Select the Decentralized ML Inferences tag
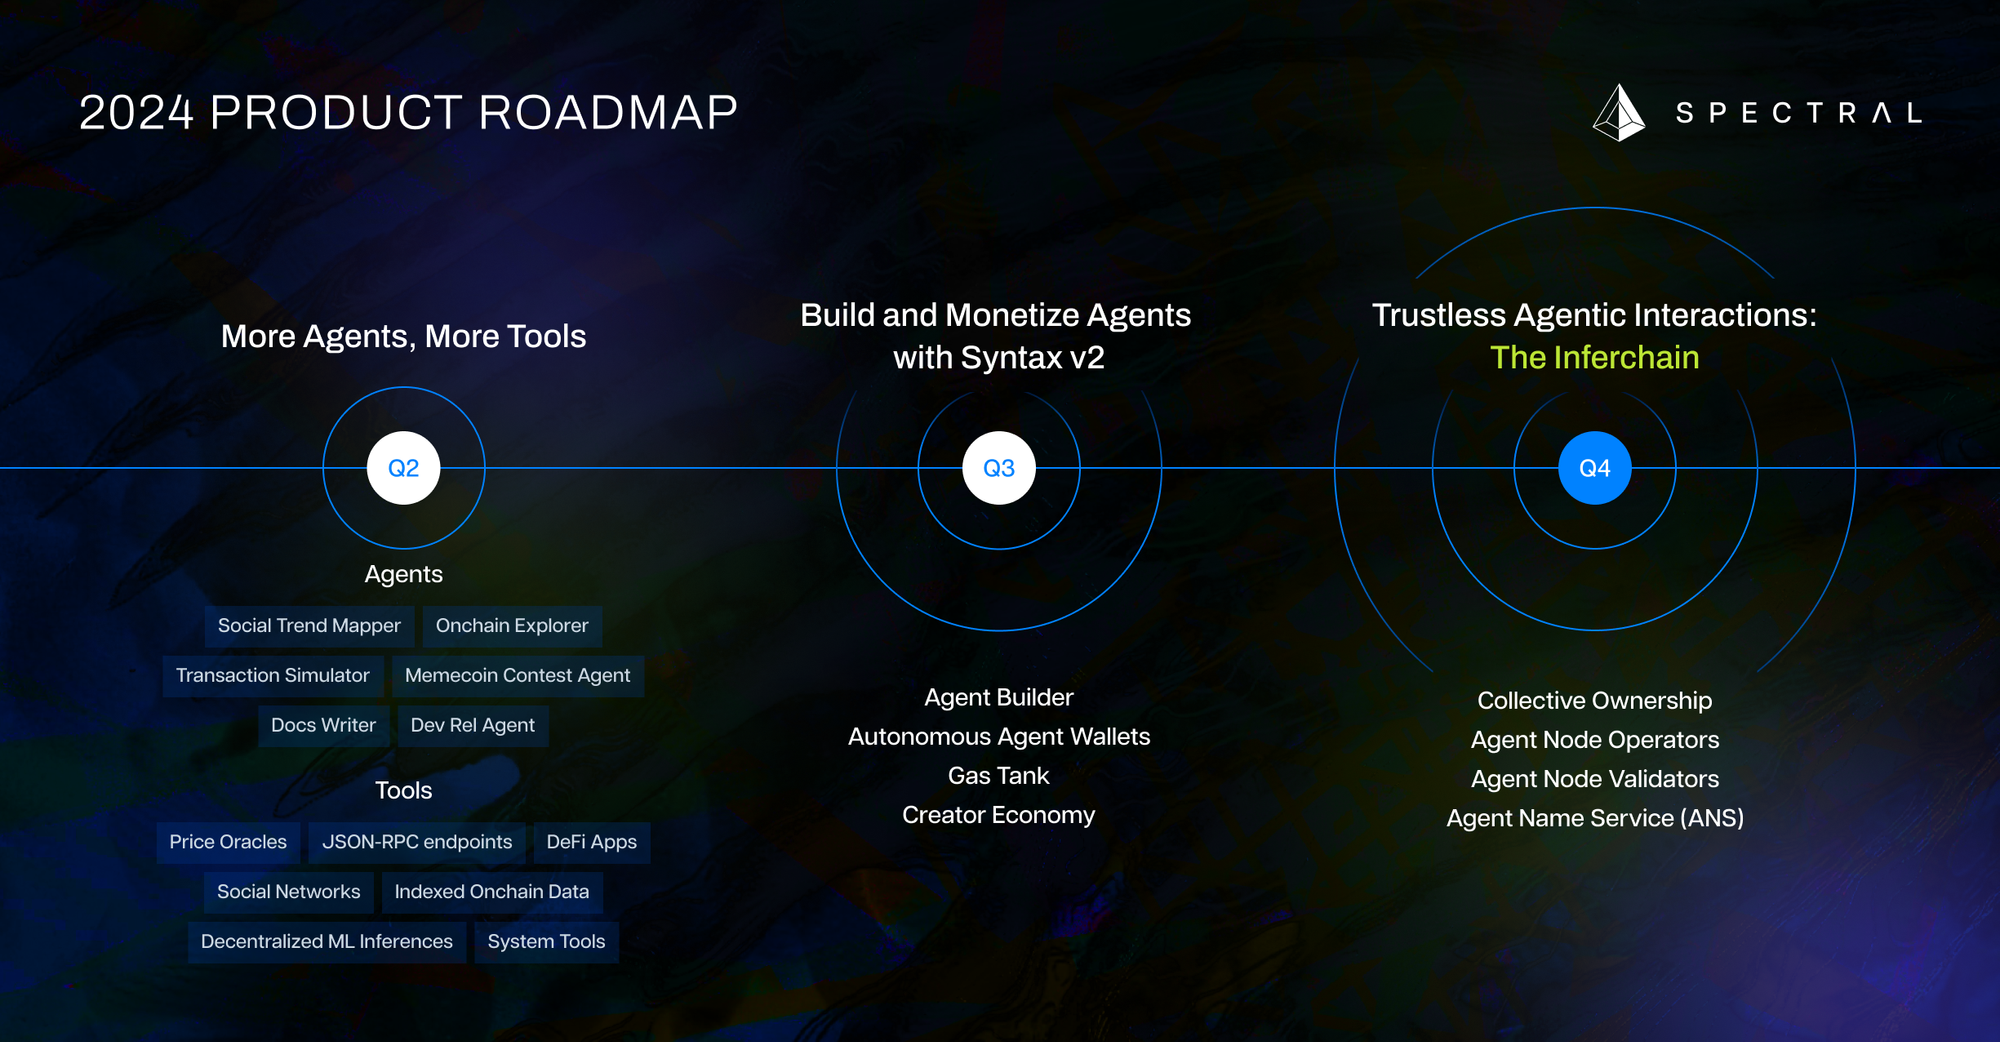 point(327,942)
